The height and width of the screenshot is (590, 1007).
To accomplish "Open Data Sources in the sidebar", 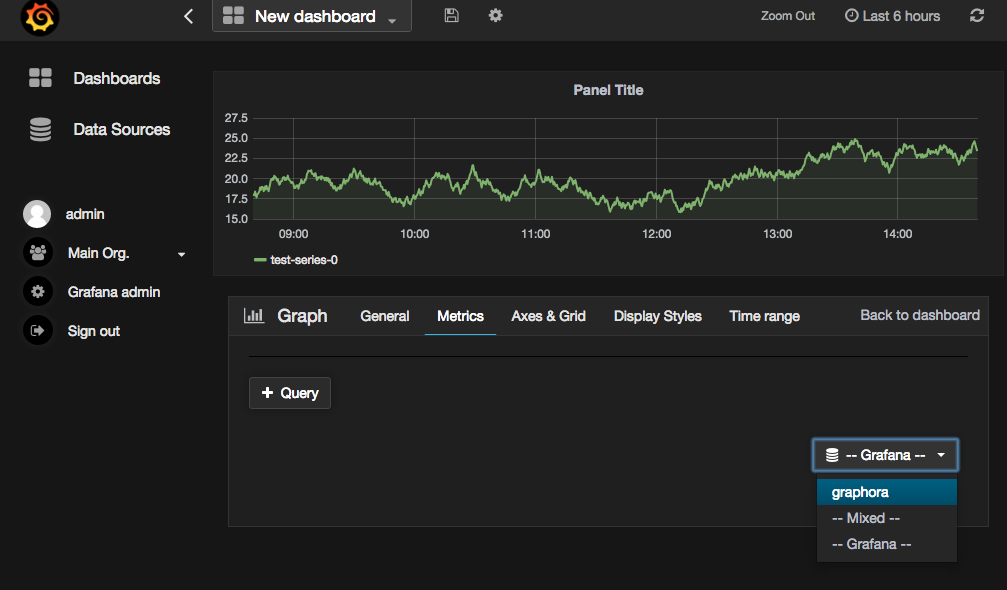I will coord(121,130).
